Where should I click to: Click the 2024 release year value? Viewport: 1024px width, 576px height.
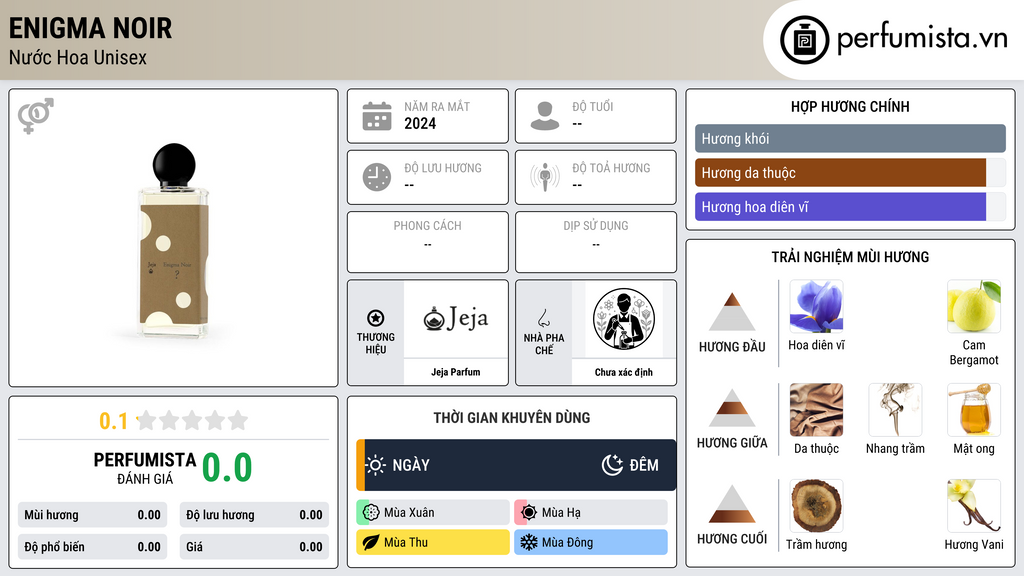click(x=420, y=123)
